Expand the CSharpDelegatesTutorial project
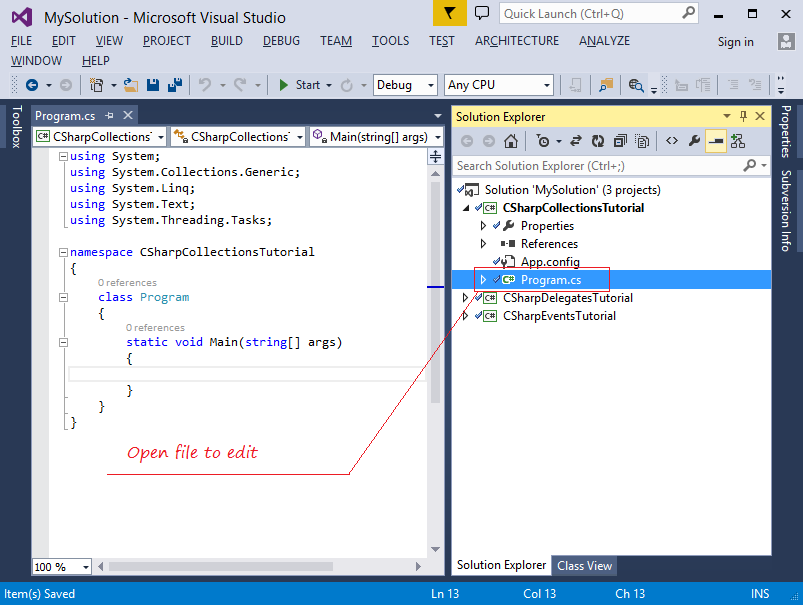 click(465, 298)
